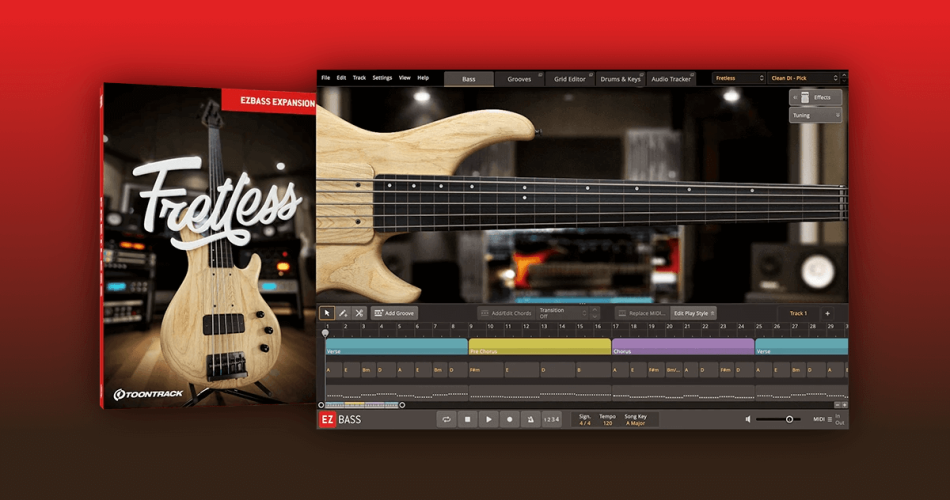Click the Bm/... chord in Chorus
Screen dimensions: 950x500
click(x=674, y=370)
